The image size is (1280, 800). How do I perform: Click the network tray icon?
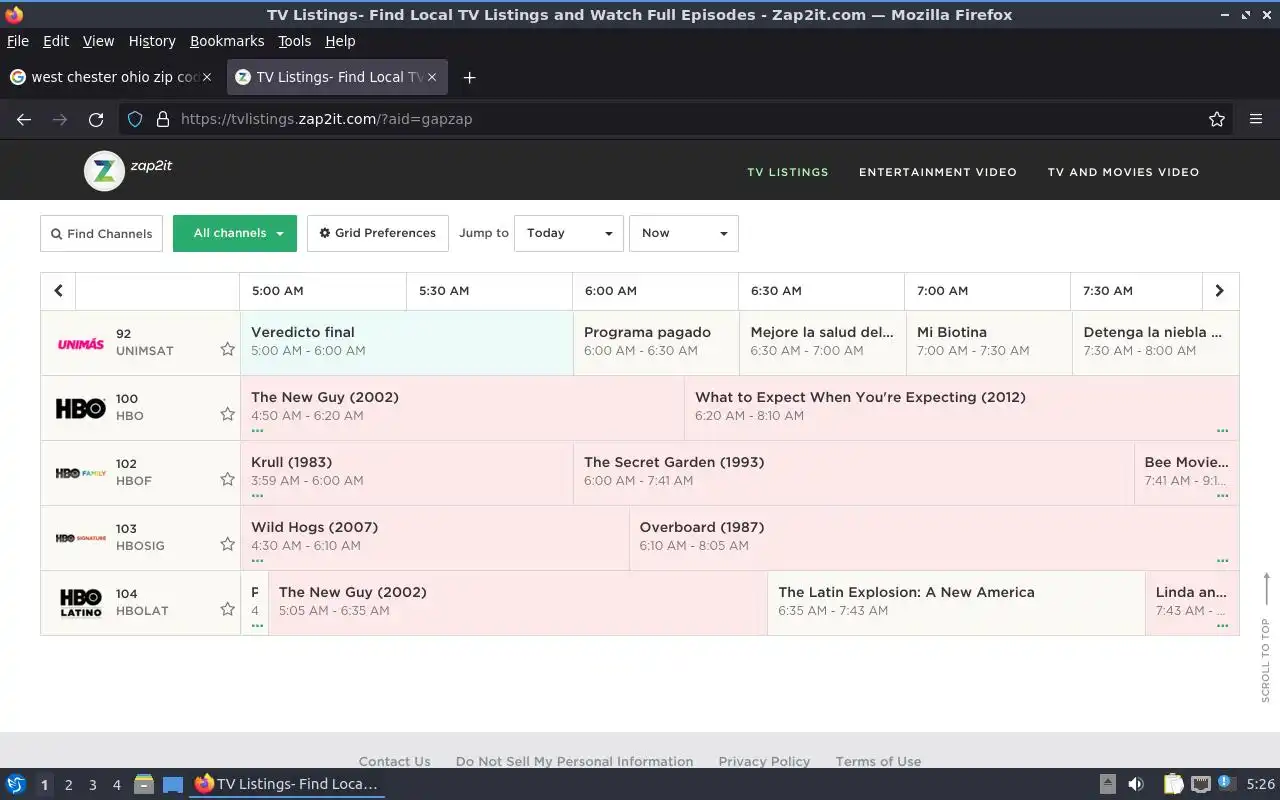(x=1201, y=784)
